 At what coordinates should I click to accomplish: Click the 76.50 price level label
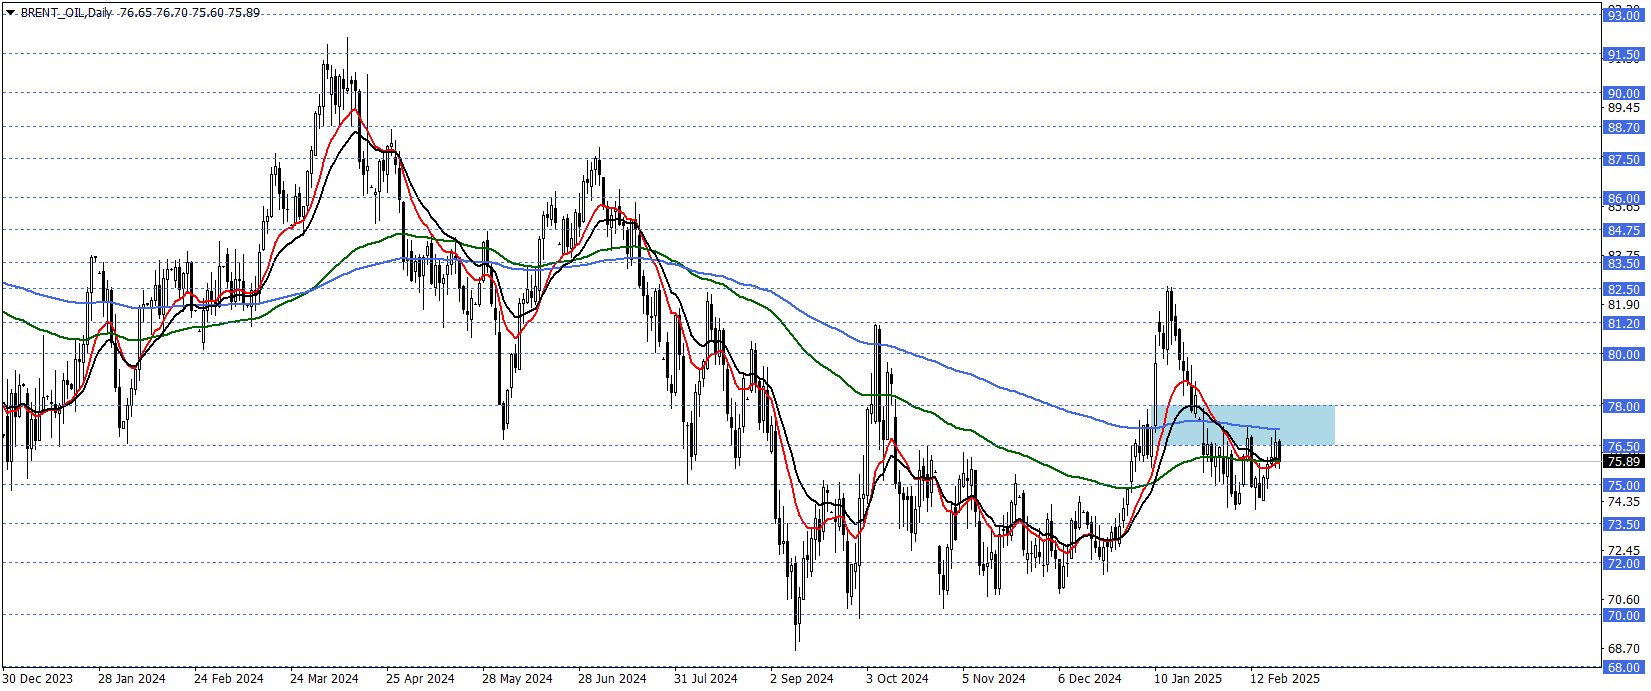(x=1624, y=446)
